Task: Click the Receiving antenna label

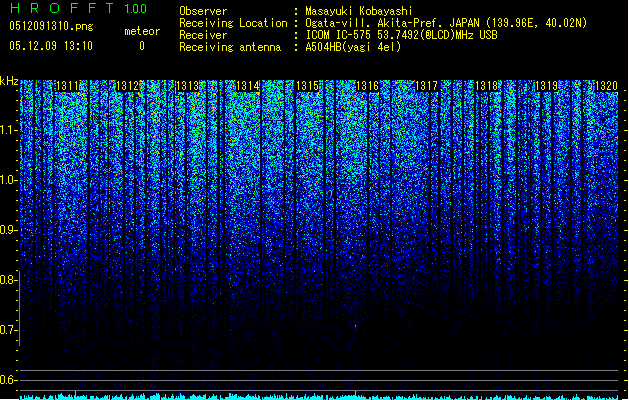Action: [230, 47]
